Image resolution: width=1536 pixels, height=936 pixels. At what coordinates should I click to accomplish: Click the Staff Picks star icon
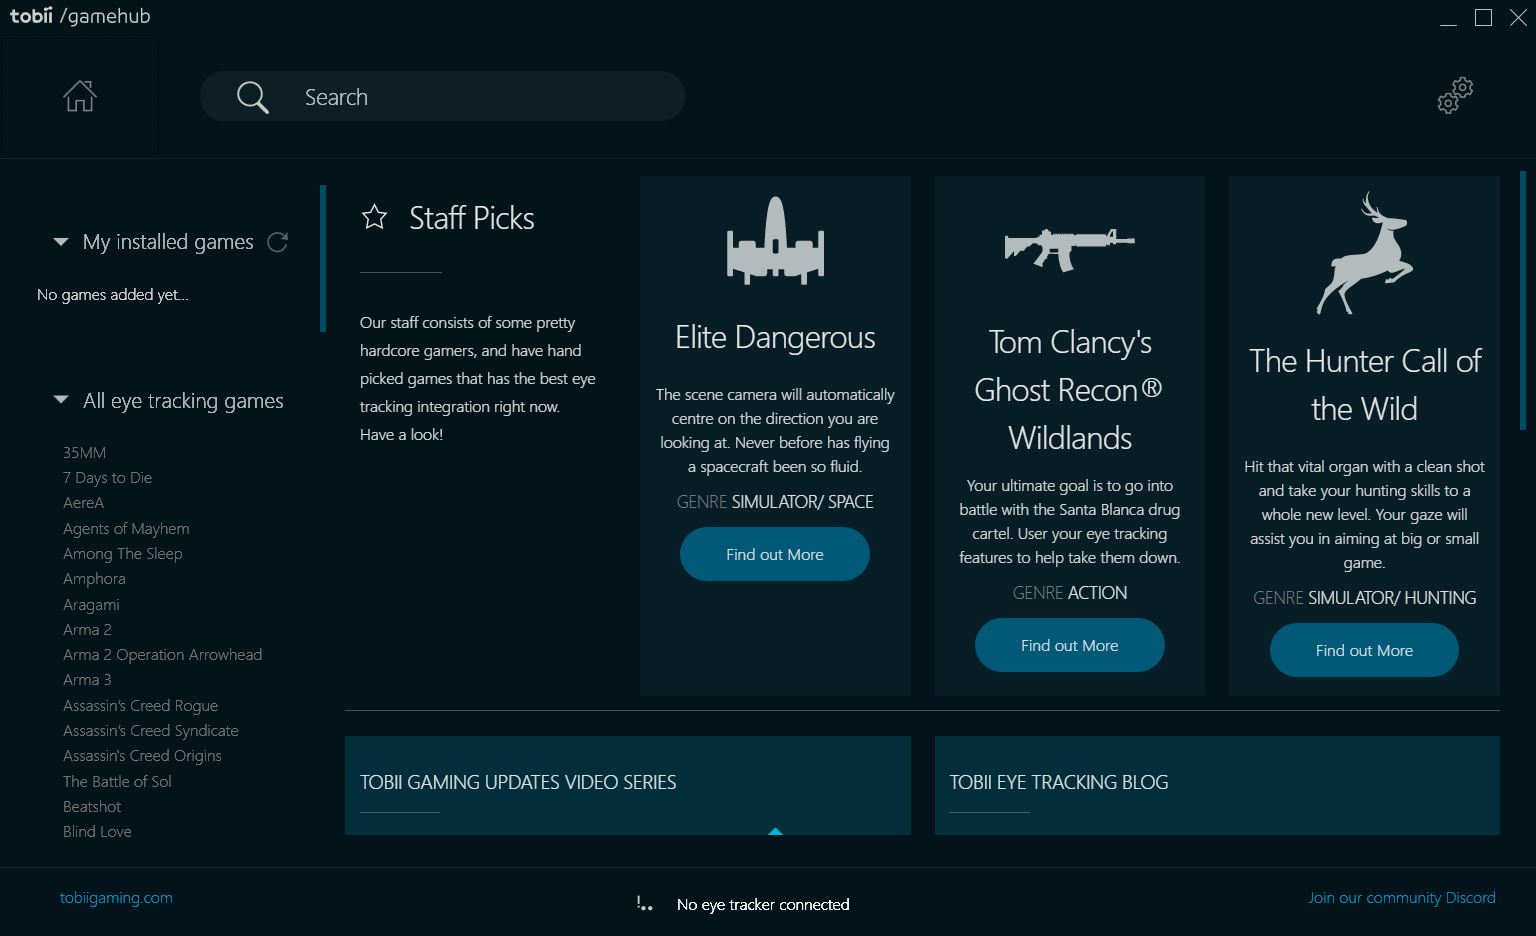pos(374,217)
